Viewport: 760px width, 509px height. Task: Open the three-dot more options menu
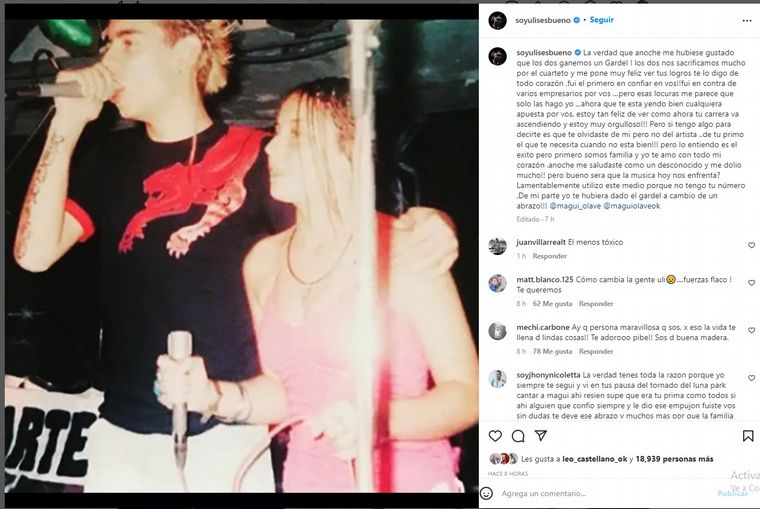click(x=747, y=20)
